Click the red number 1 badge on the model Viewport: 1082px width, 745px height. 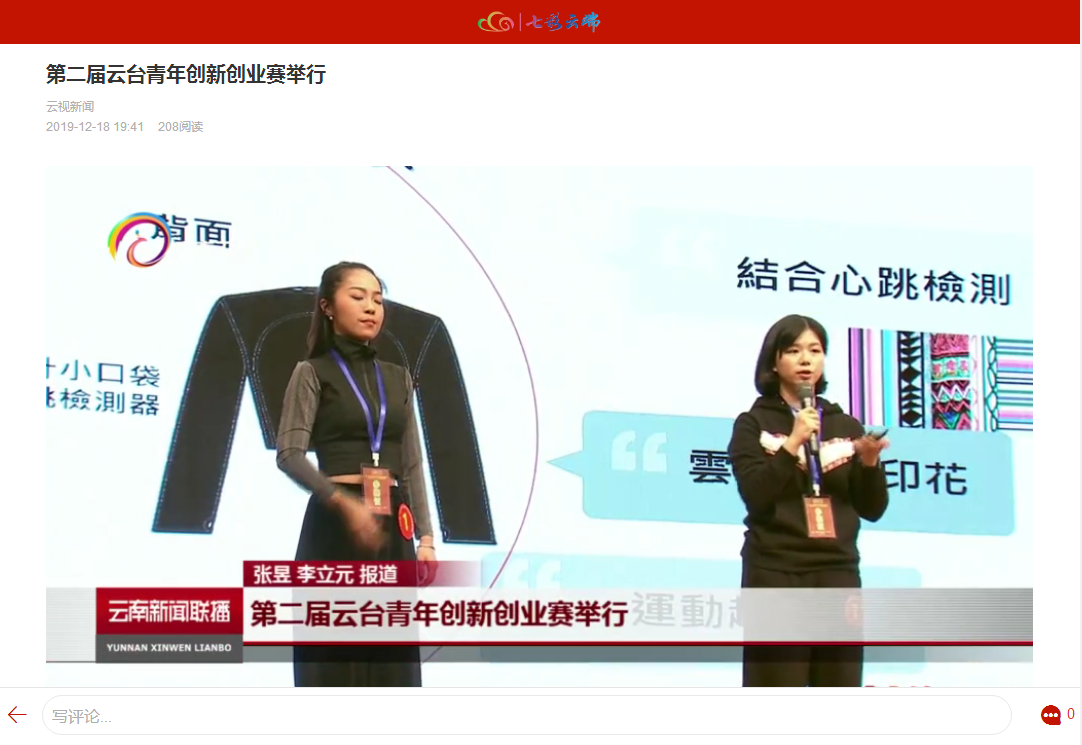coord(406,521)
